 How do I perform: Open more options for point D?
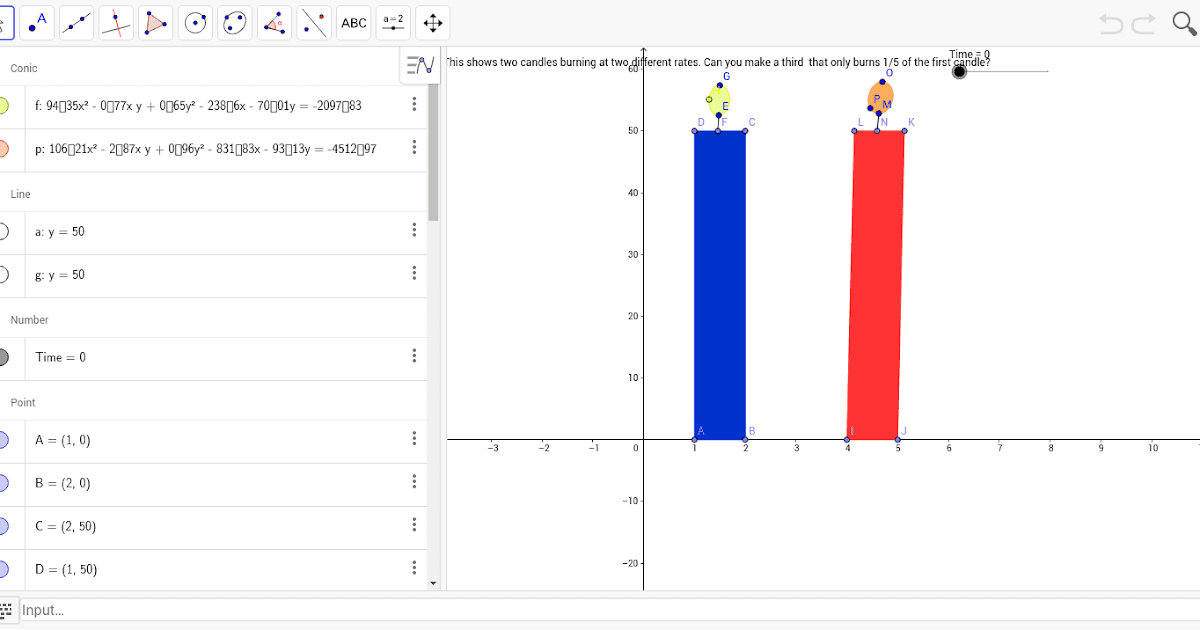coord(414,568)
